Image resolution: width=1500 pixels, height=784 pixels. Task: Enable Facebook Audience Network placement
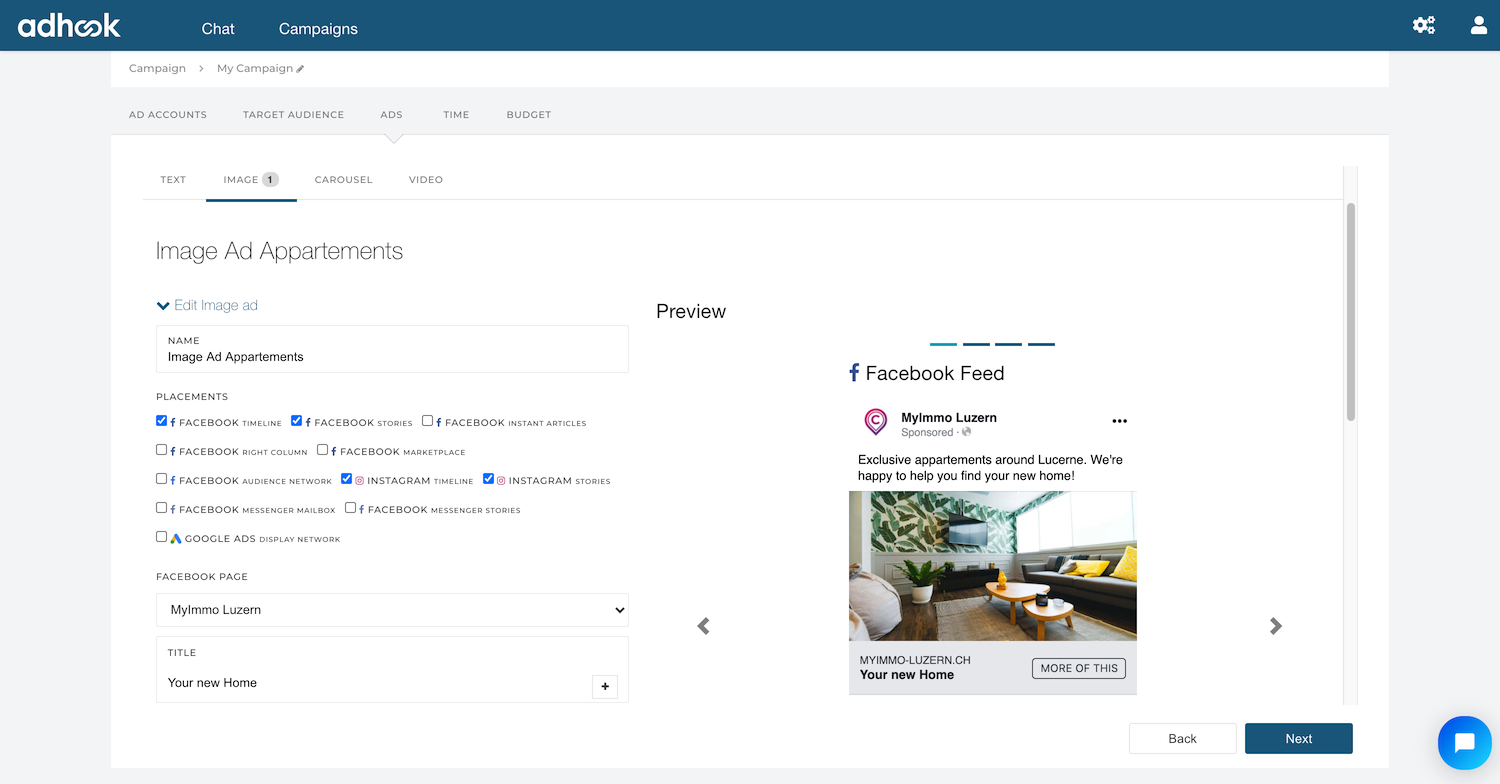pyautogui.click(x=162, y=479)
